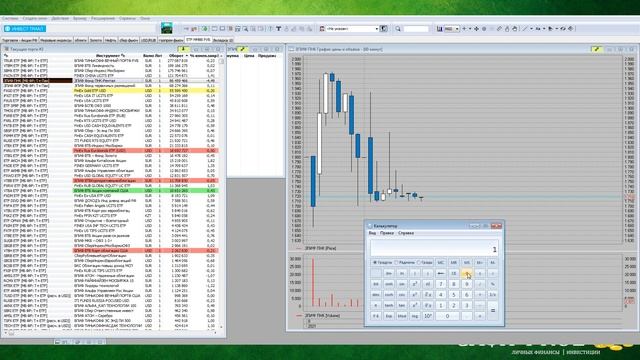Click the search input field in toolbar
This screenshot has width=640, height=360.
416,29
